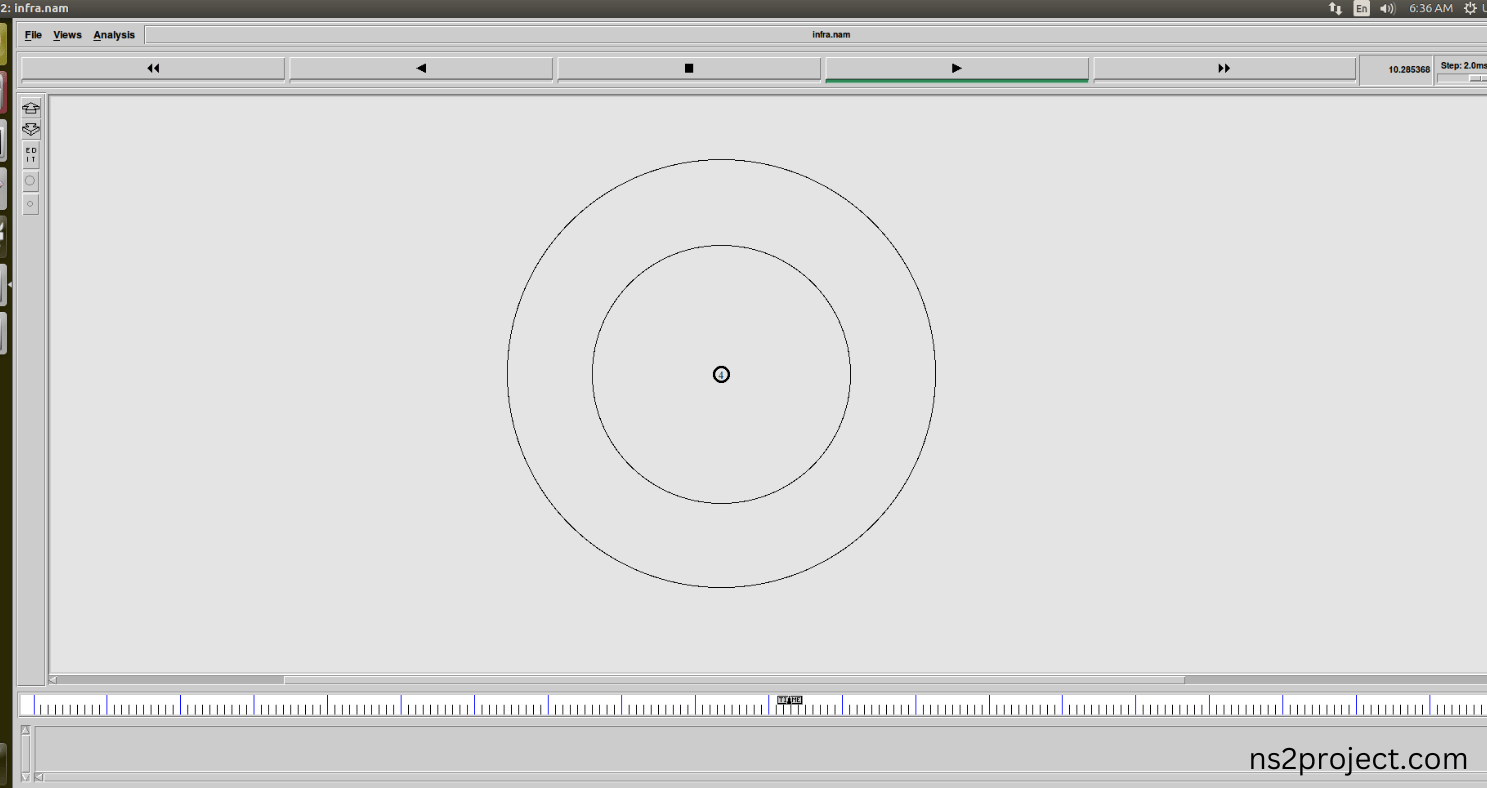Select node 4 in the canvas
This screenshot has width=1487, height=788.
pos(721,374)
